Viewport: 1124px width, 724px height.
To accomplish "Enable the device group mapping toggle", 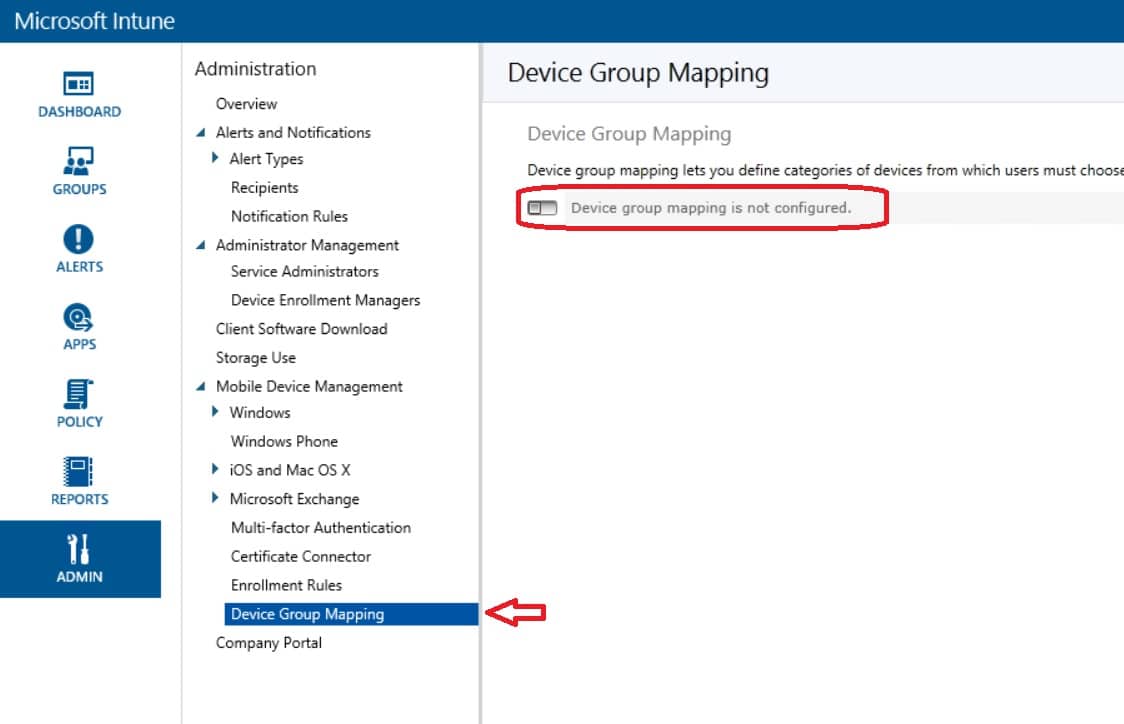I will point(543,207).
